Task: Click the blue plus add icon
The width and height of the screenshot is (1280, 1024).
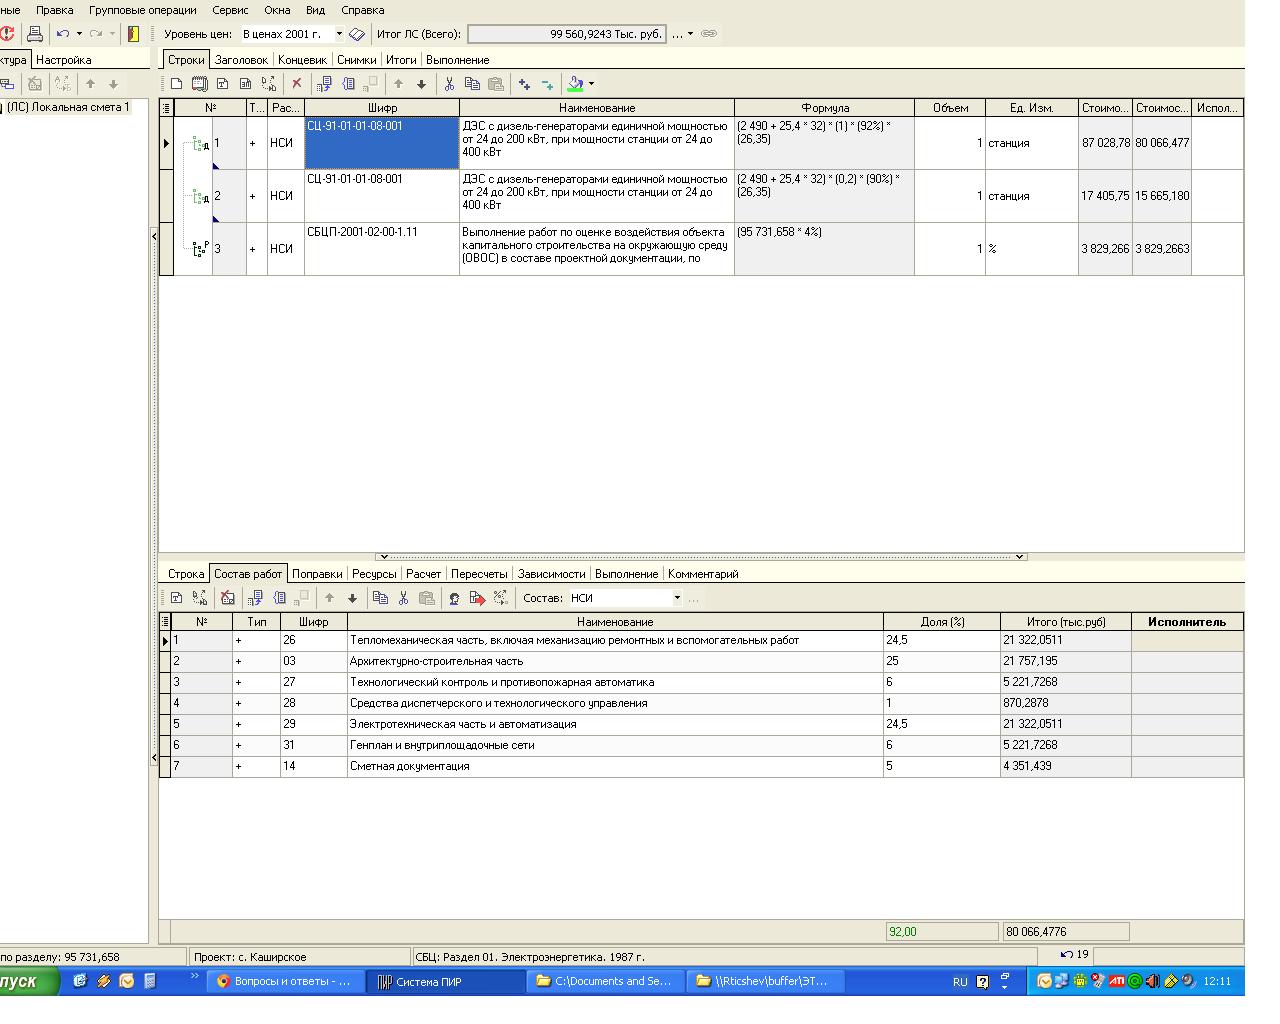Action: [x=524, y=84]
